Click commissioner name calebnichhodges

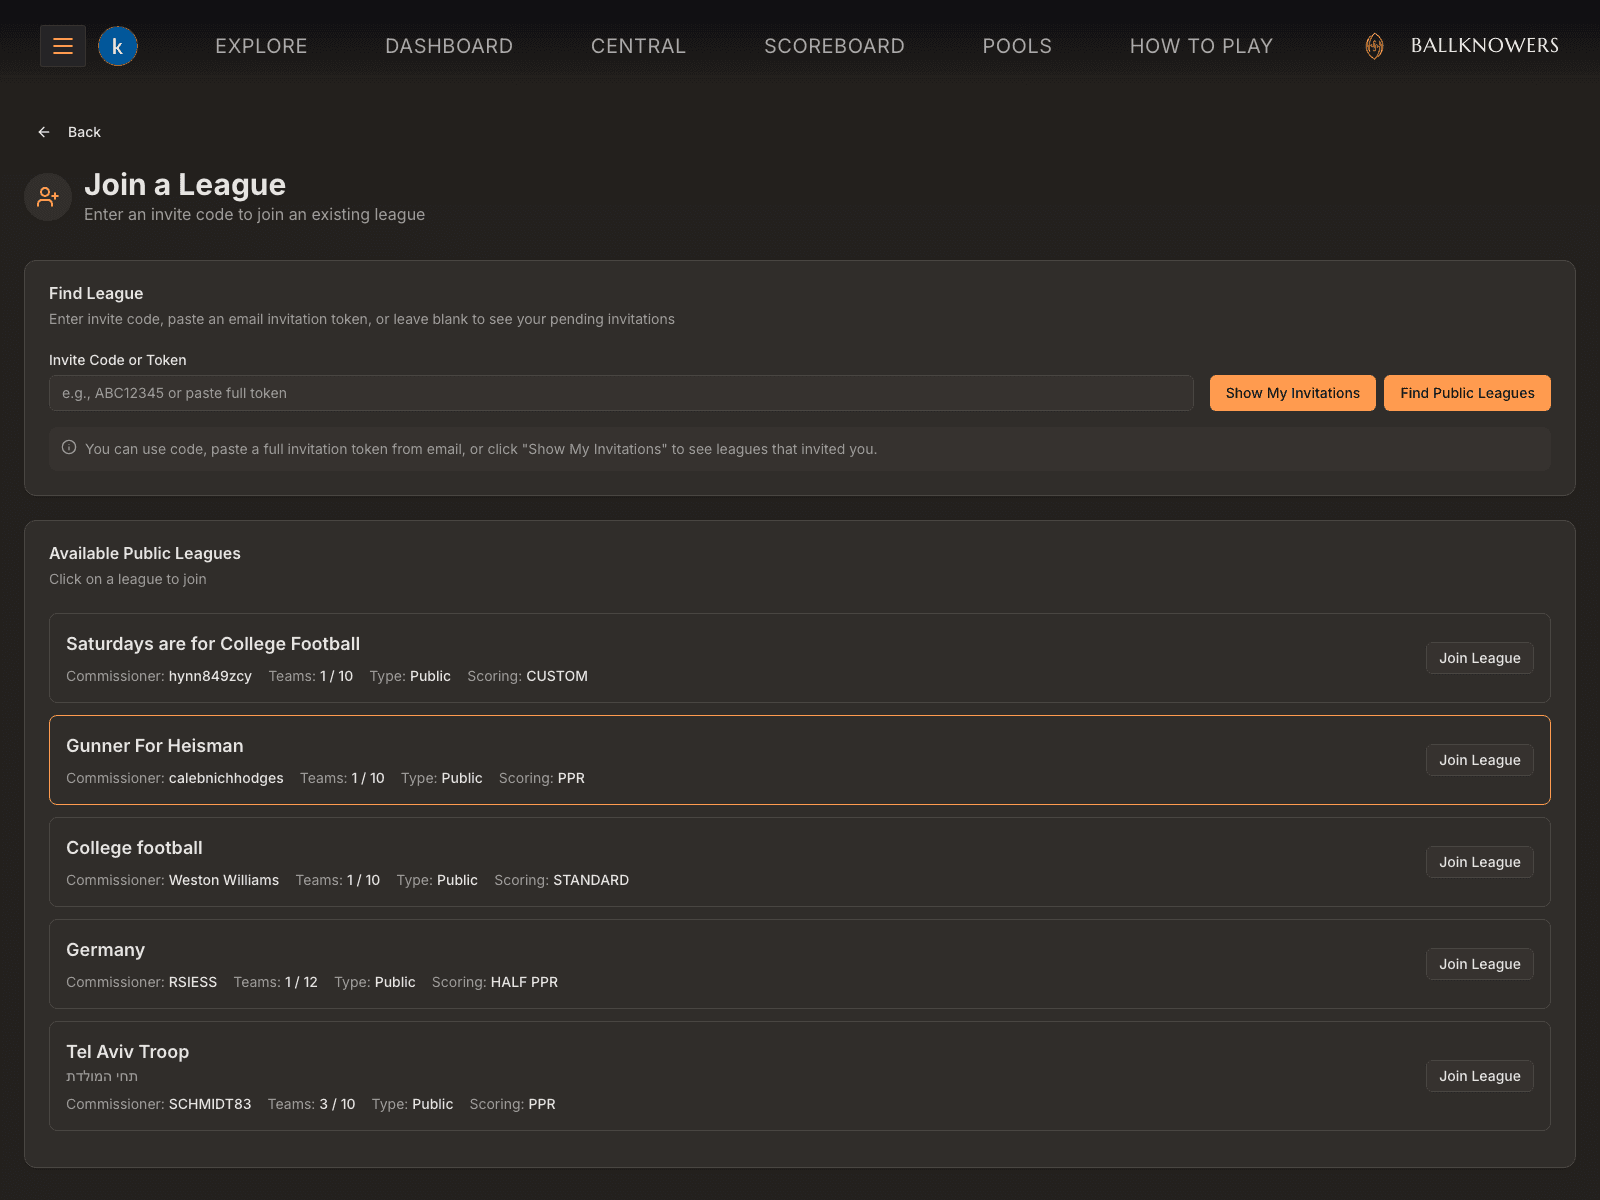click(226, 778)
